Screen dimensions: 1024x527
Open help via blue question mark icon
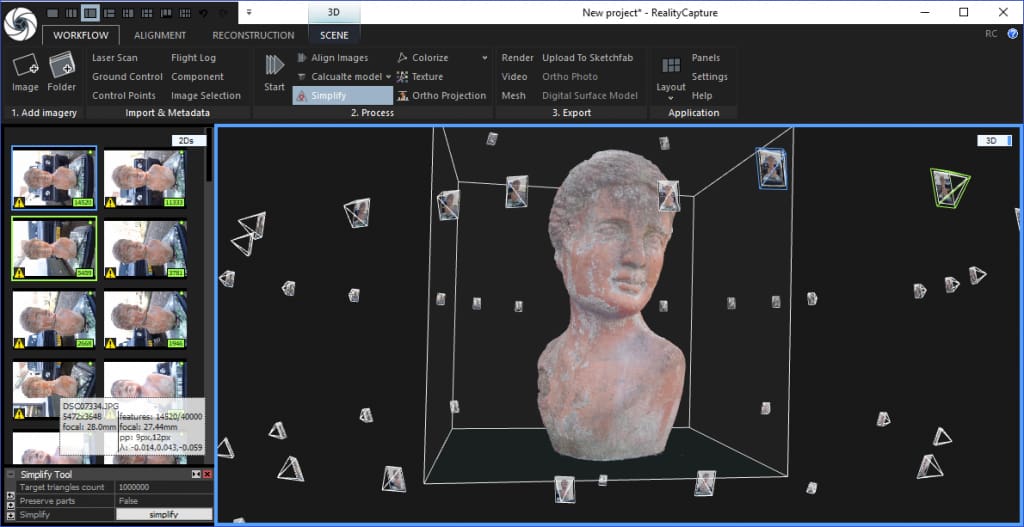coord(1012,34)
